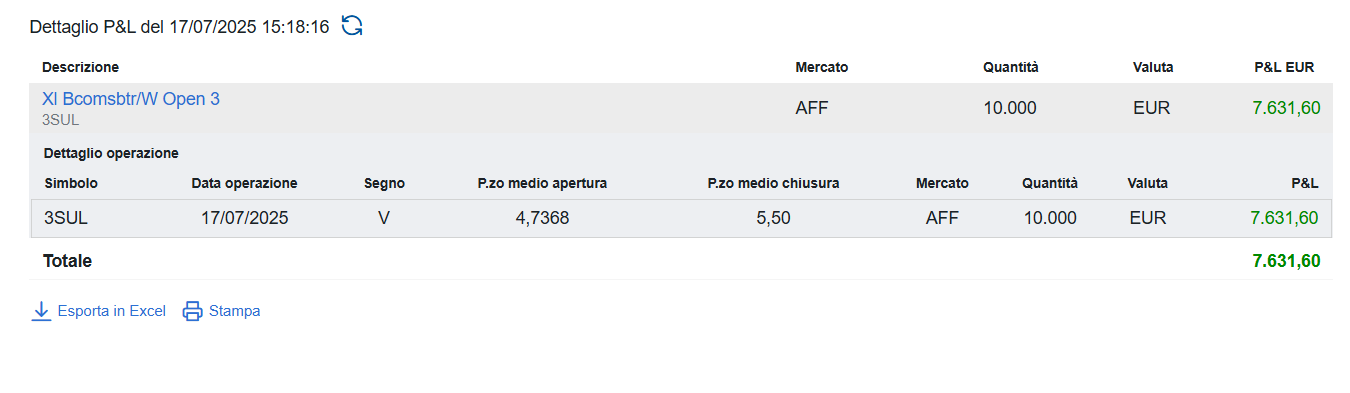Click the Dettaglio operazione section label
The width and height of the screenshot is (1350, 393).
pyautogui.click(x=111, y=153)
